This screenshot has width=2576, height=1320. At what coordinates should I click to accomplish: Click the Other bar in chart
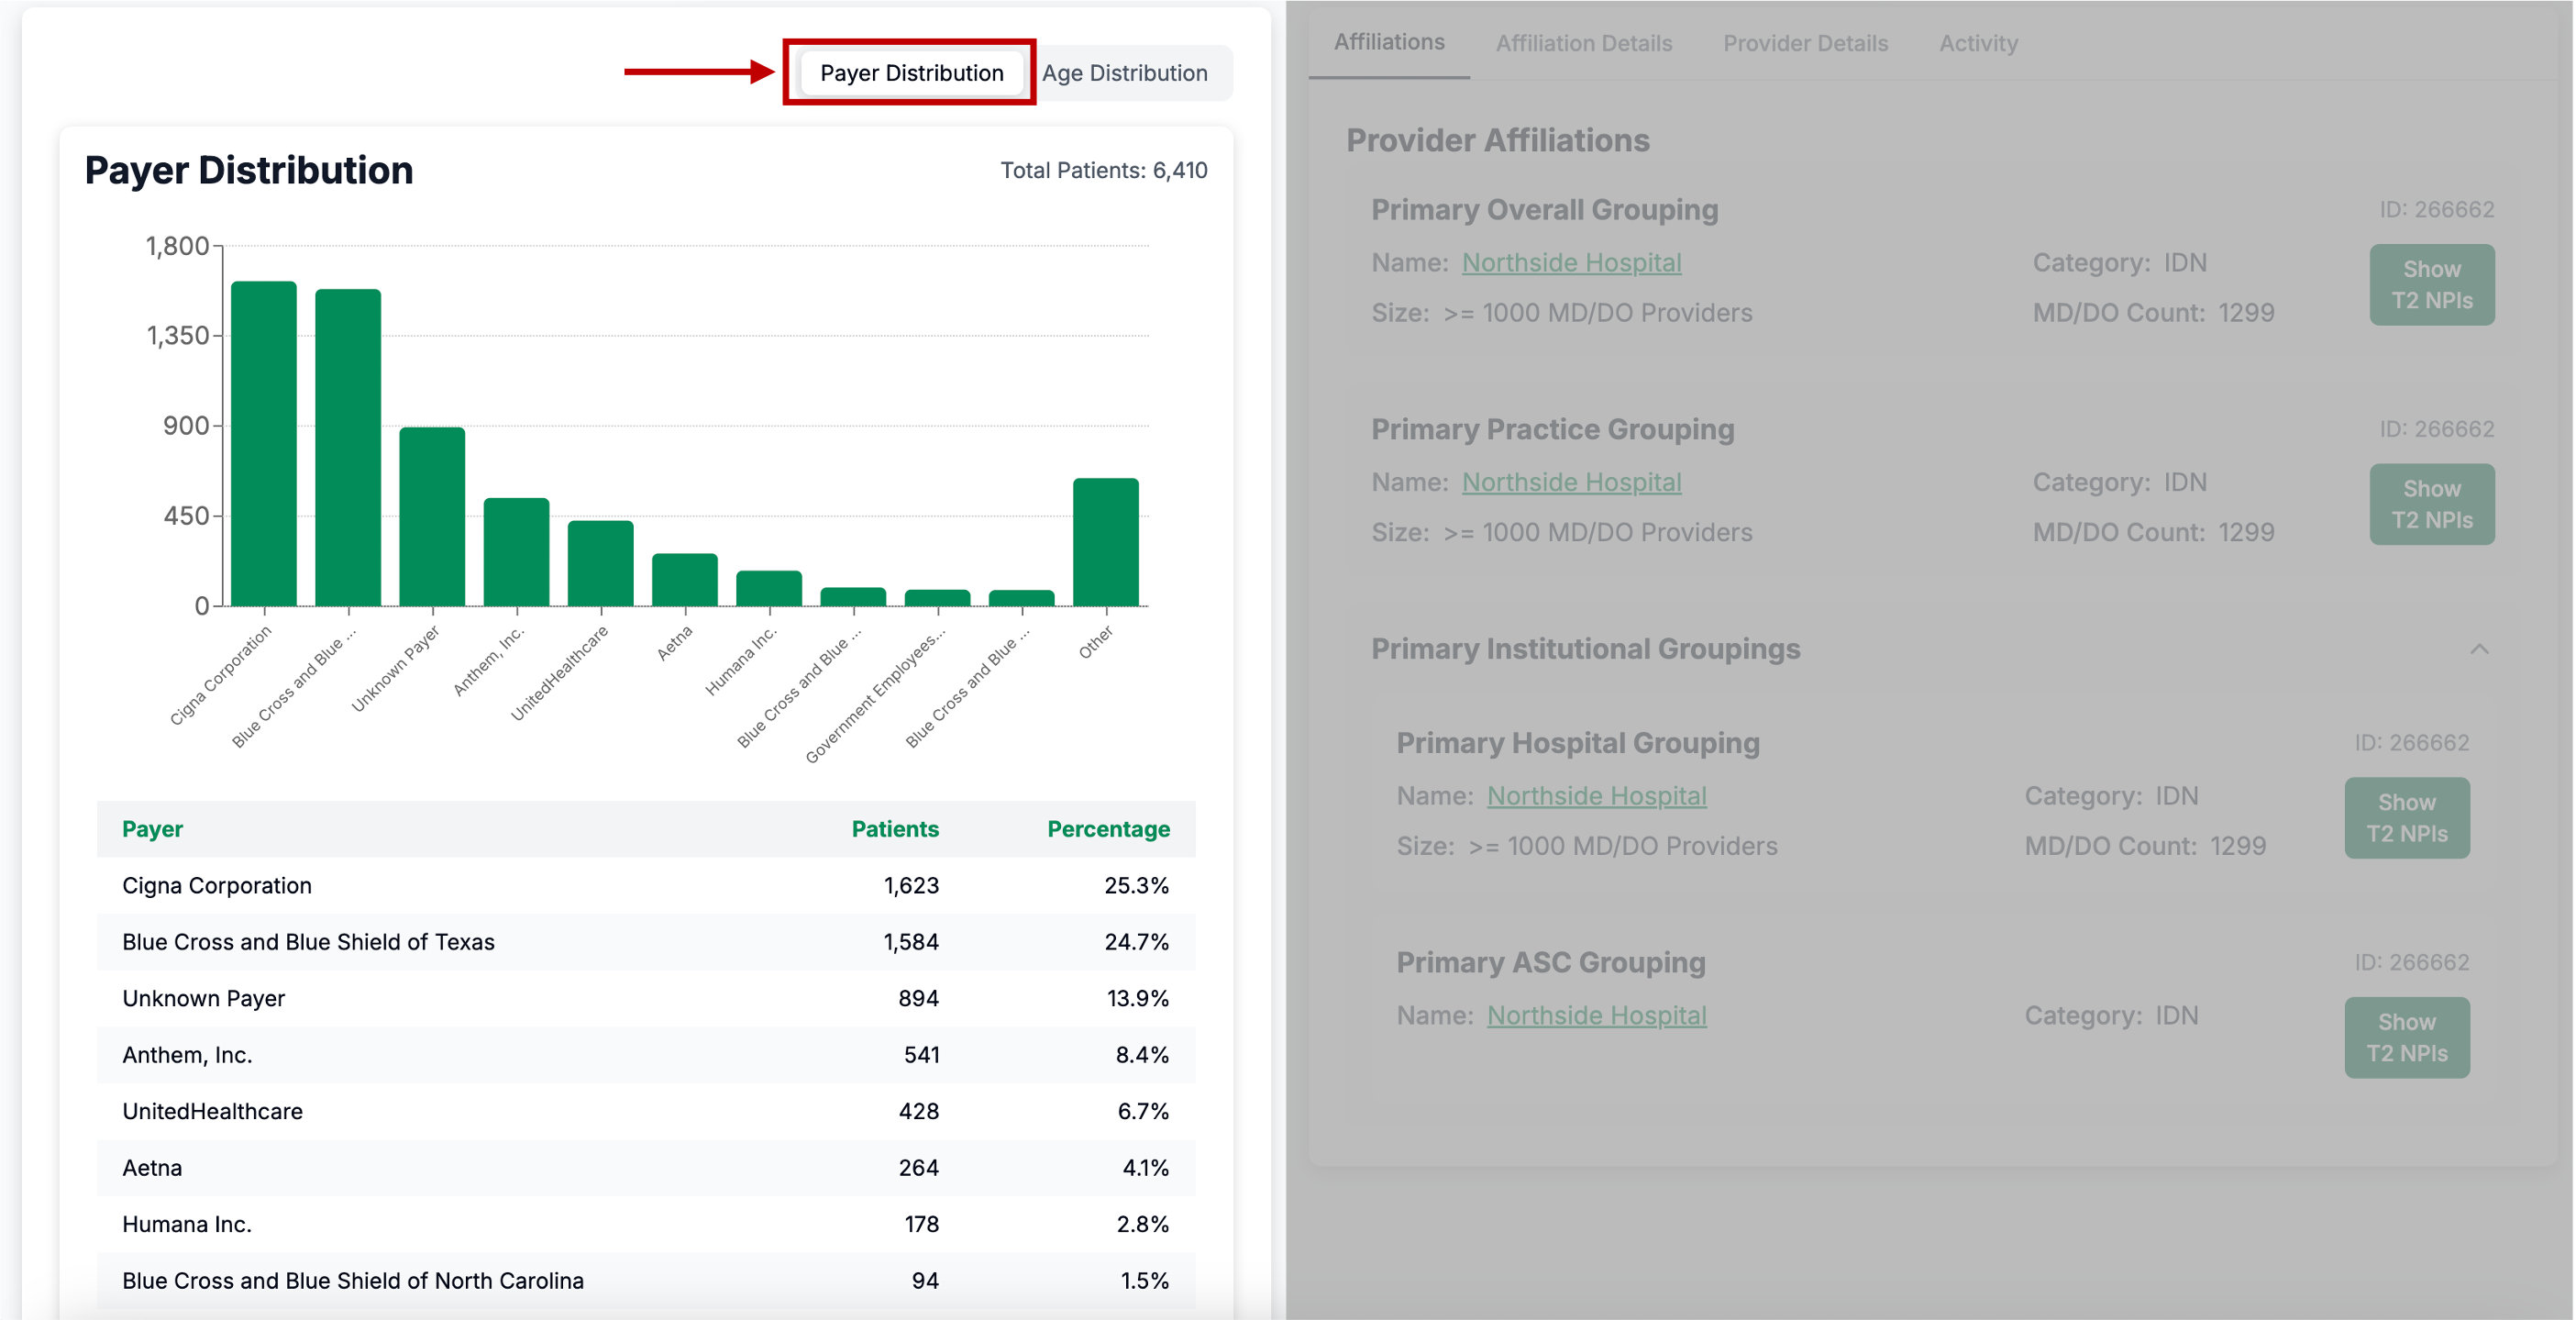(x=1105, y=543)
